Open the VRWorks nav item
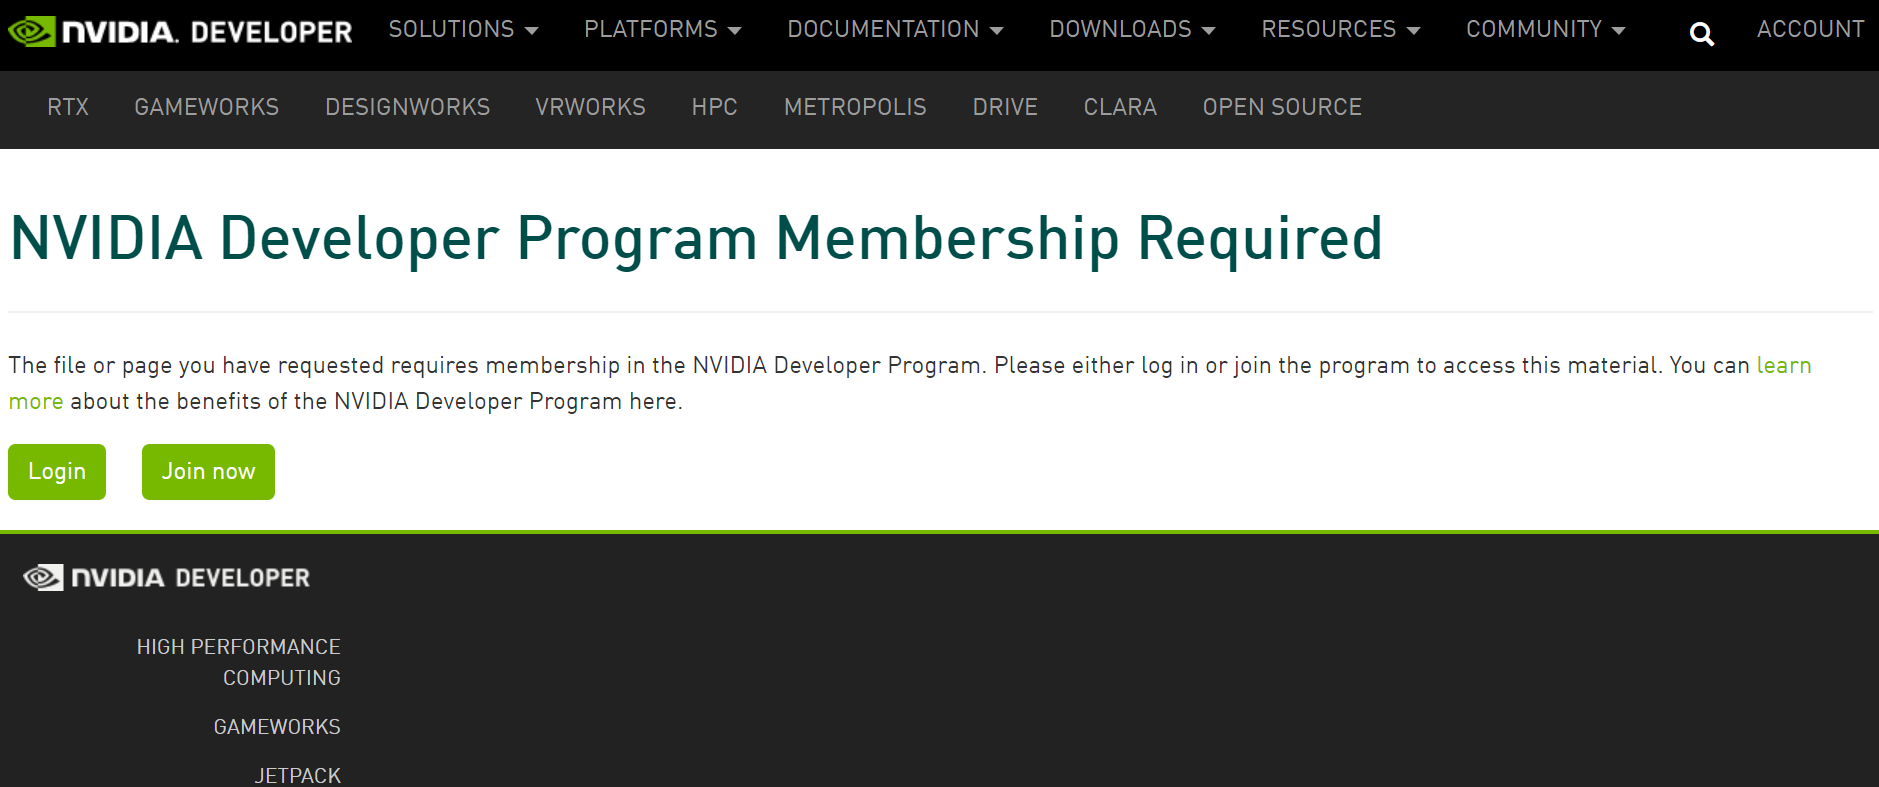Screen dimensions: 1879x787 pyautogui.click(x=590, y=107)
